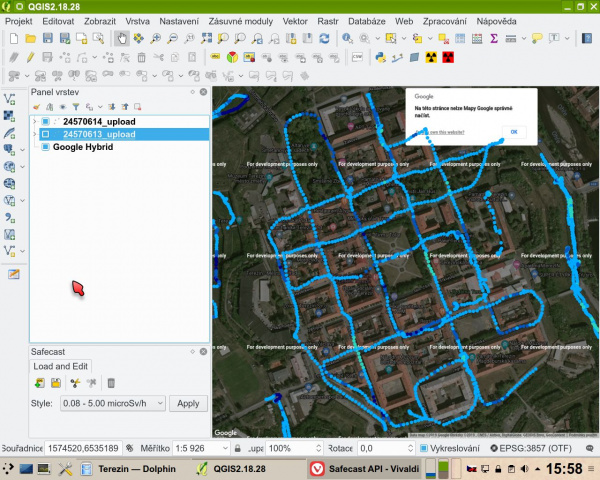Toggle the Vykreslování render checkbox
The image size is (600, 480).
(x=424, y=448)
